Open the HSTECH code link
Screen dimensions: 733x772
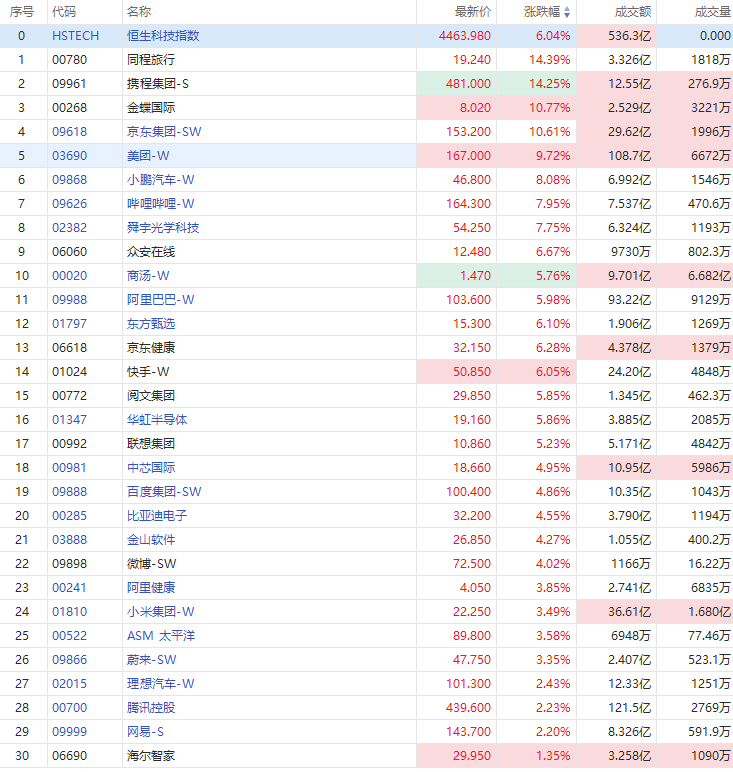[x=75, y=36]
